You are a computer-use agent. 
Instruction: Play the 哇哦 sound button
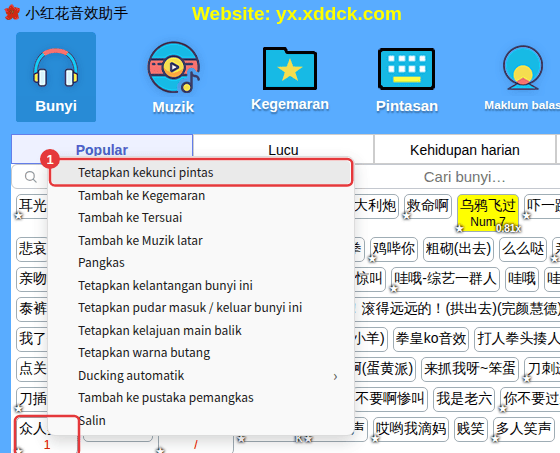tap(522, 279)
